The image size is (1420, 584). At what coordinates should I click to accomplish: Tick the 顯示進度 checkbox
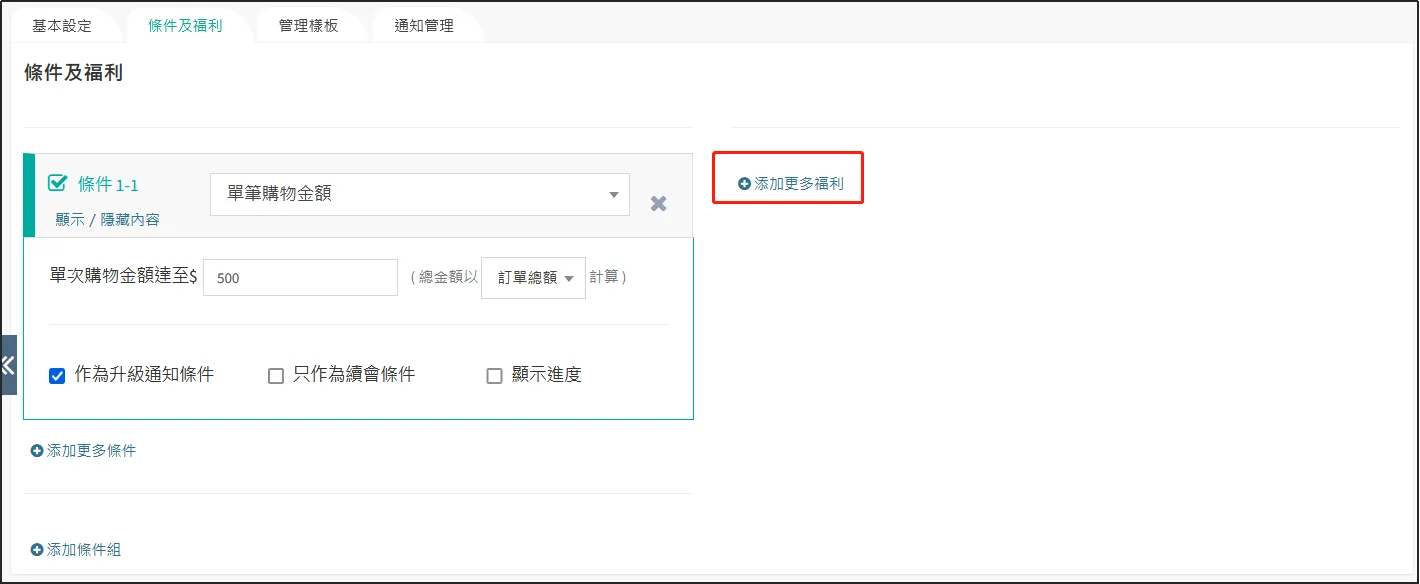click(x=494, y=376)
